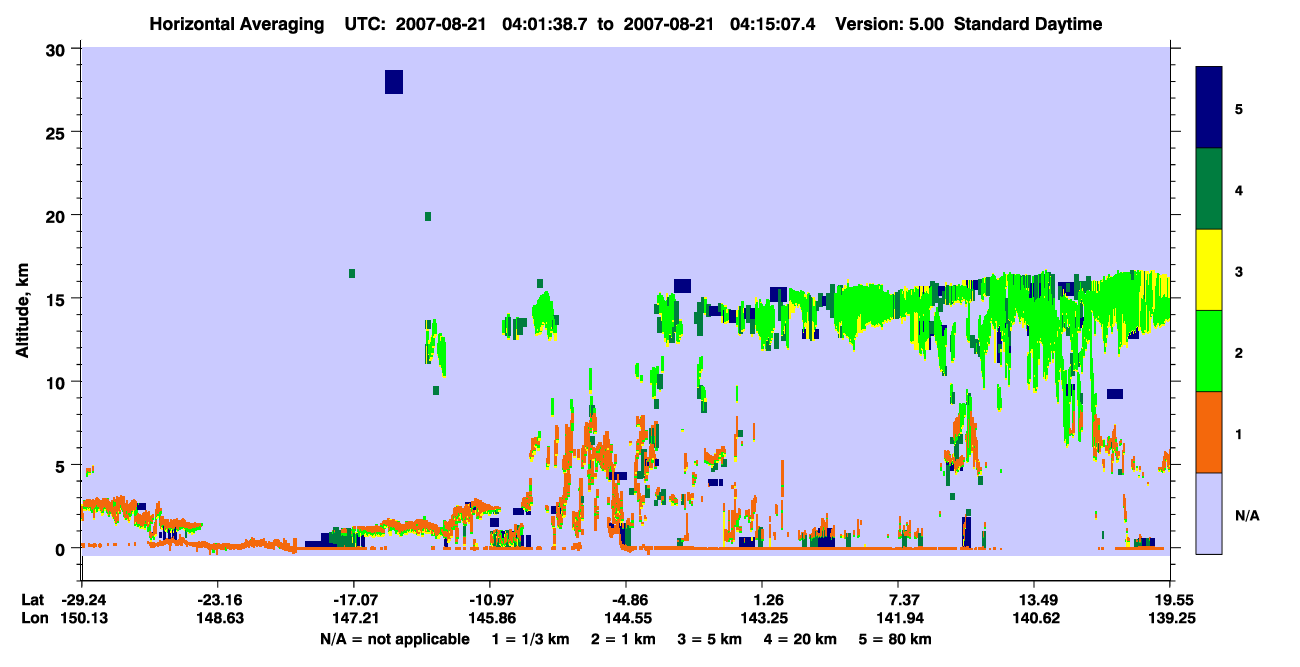Viewport: 1300px width, 667px height.
Task: Click the bright green color bar segment labeled 2
Action: (1209, 350)
